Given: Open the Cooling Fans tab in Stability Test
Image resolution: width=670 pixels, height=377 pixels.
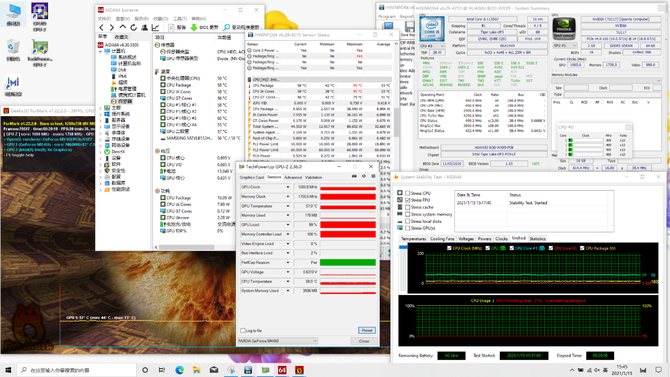Looking at the screenshot, I should (442, 239).
